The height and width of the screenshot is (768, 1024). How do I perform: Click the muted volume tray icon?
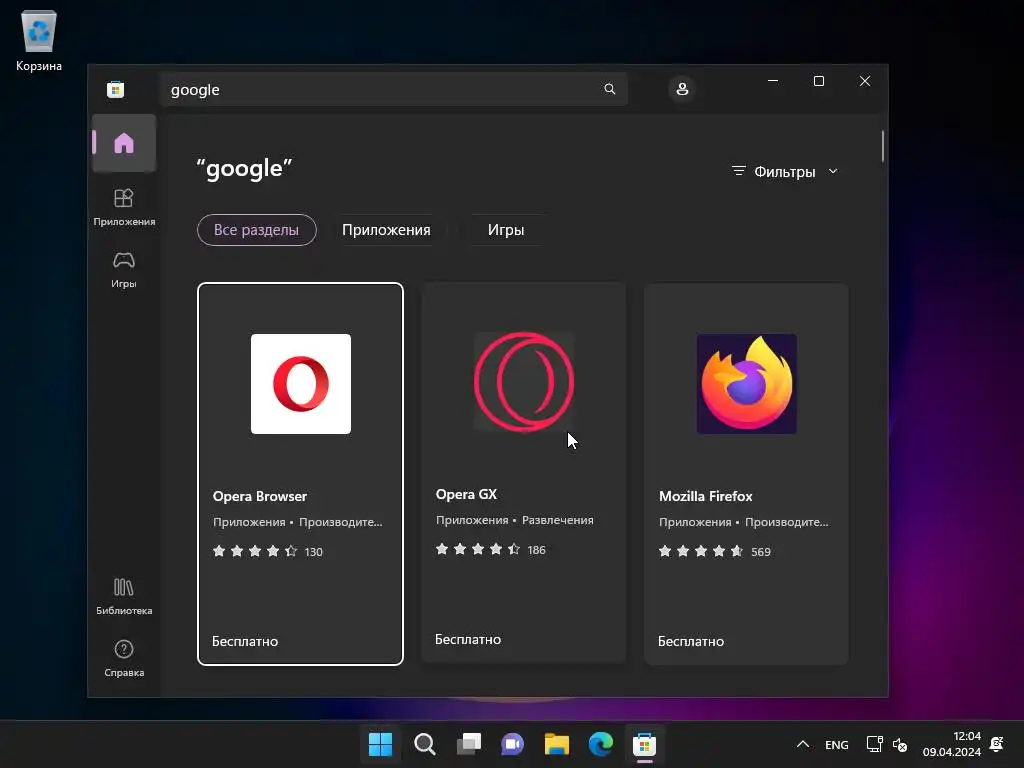point(899,744)
